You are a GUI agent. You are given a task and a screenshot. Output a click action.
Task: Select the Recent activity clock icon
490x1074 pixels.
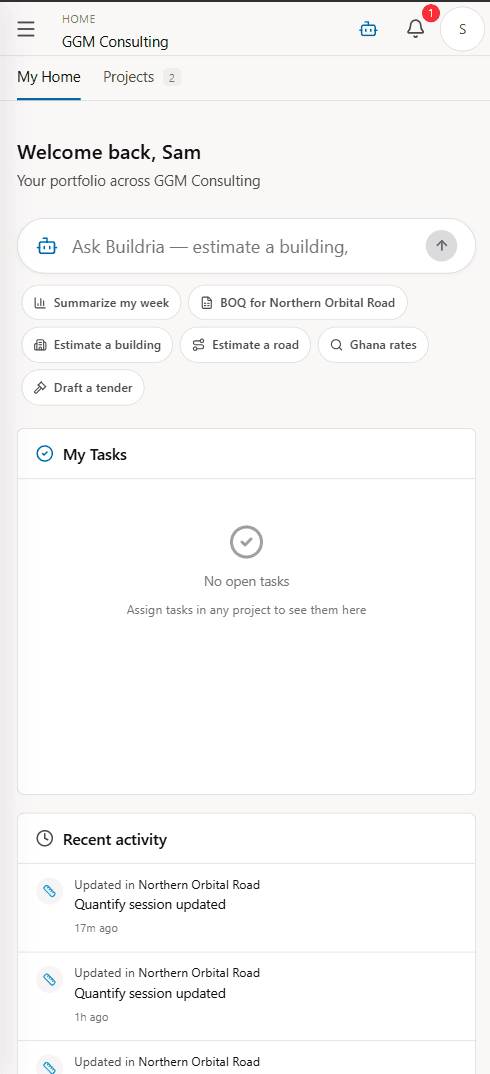pyautogui.click(x=45, y=838)
